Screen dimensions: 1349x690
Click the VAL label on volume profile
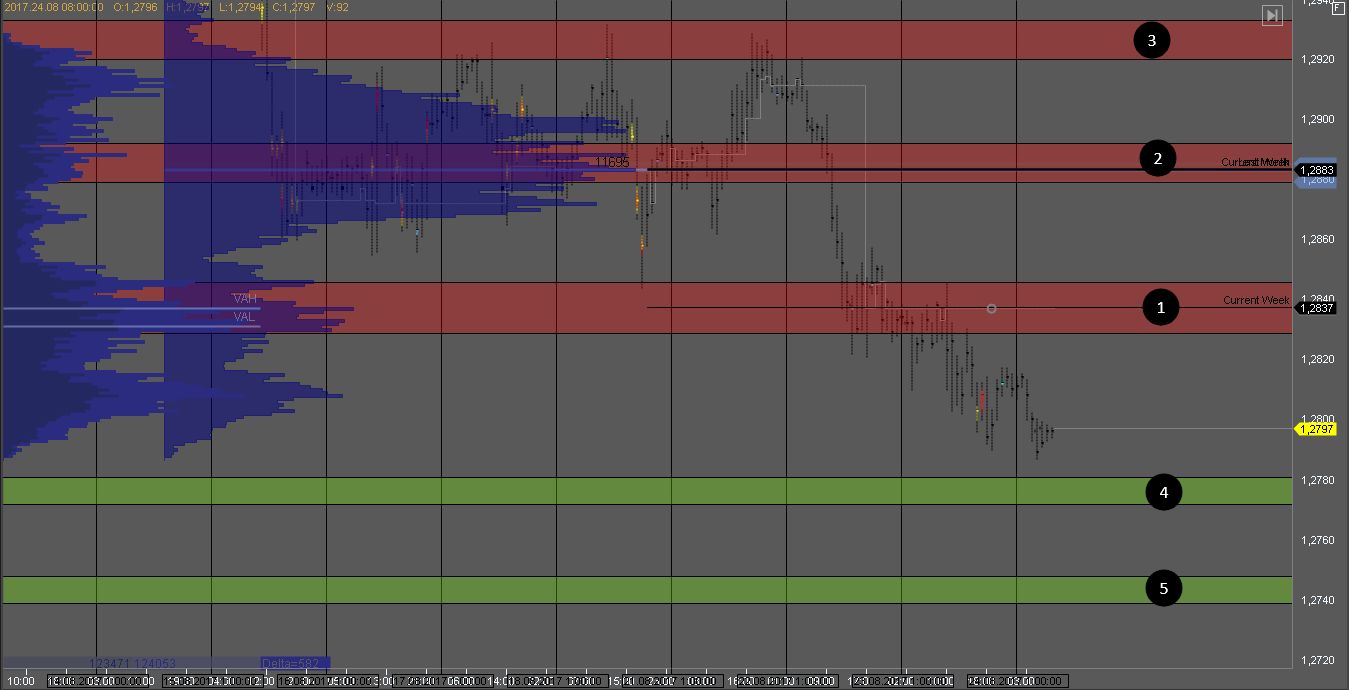coord(244,317)
